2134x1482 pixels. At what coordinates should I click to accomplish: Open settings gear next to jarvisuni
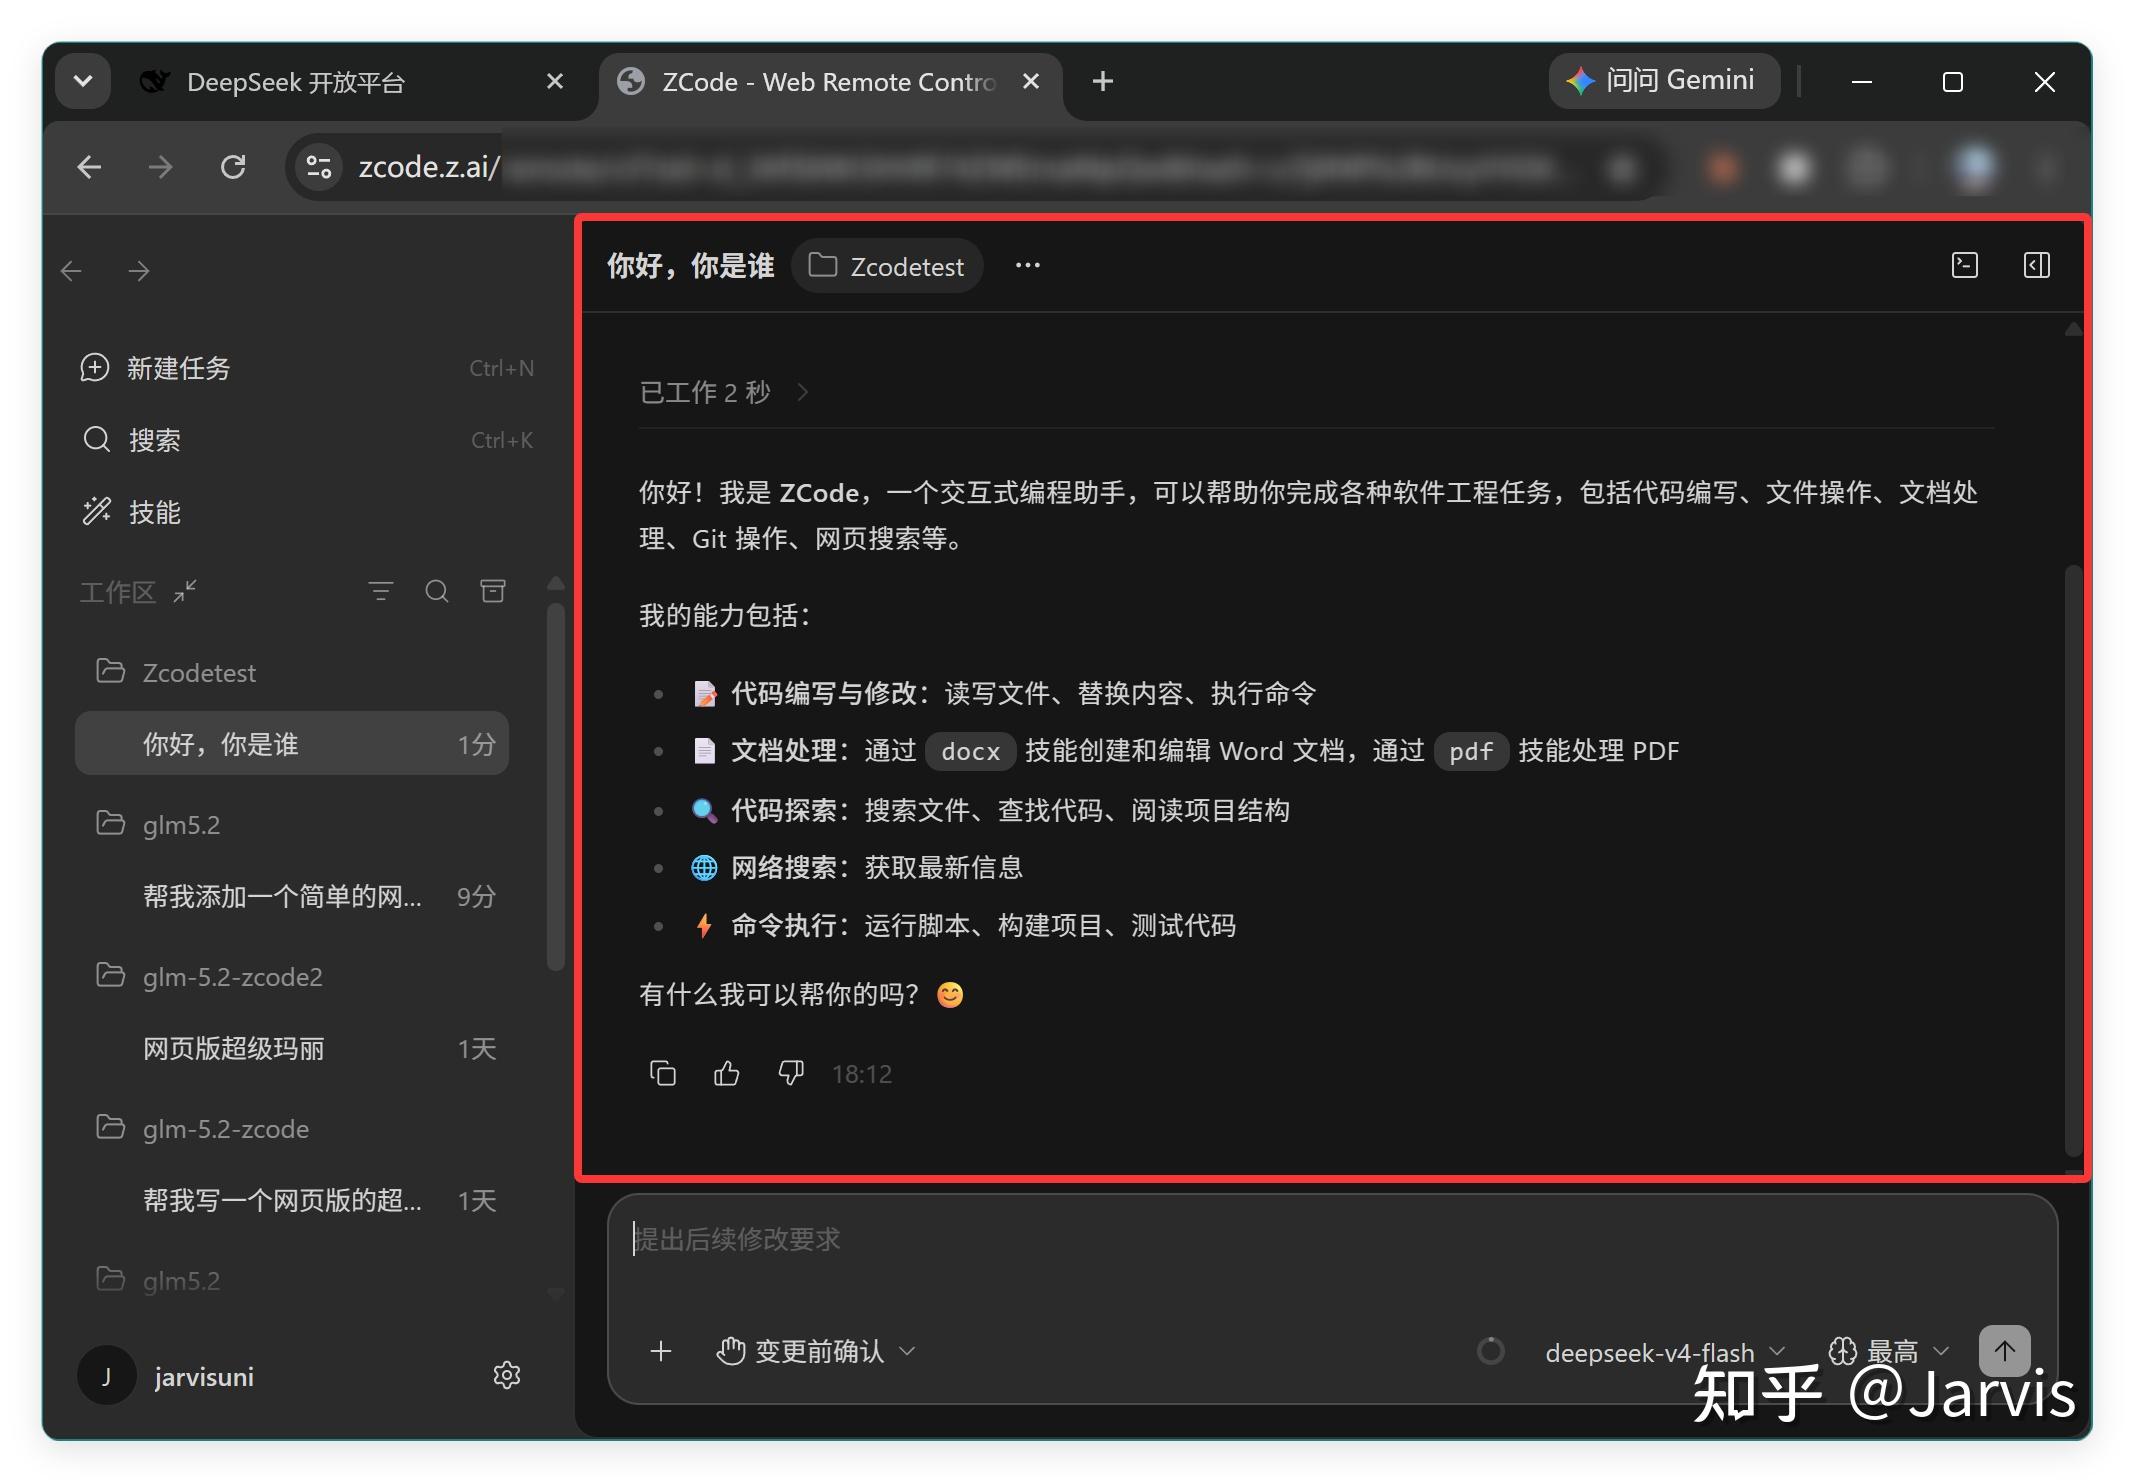pos(507,1376)
